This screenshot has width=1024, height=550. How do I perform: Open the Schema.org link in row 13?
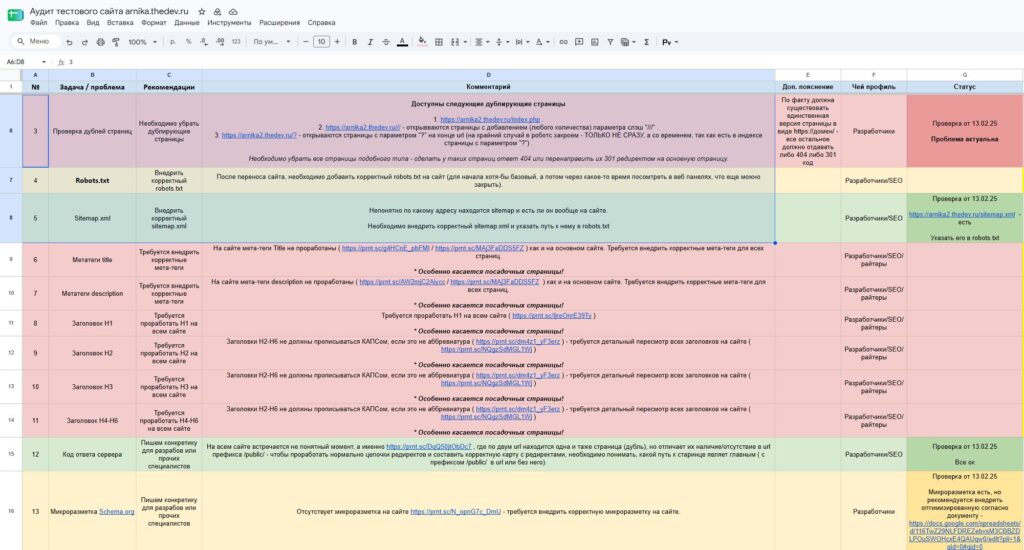click(116, 511)
